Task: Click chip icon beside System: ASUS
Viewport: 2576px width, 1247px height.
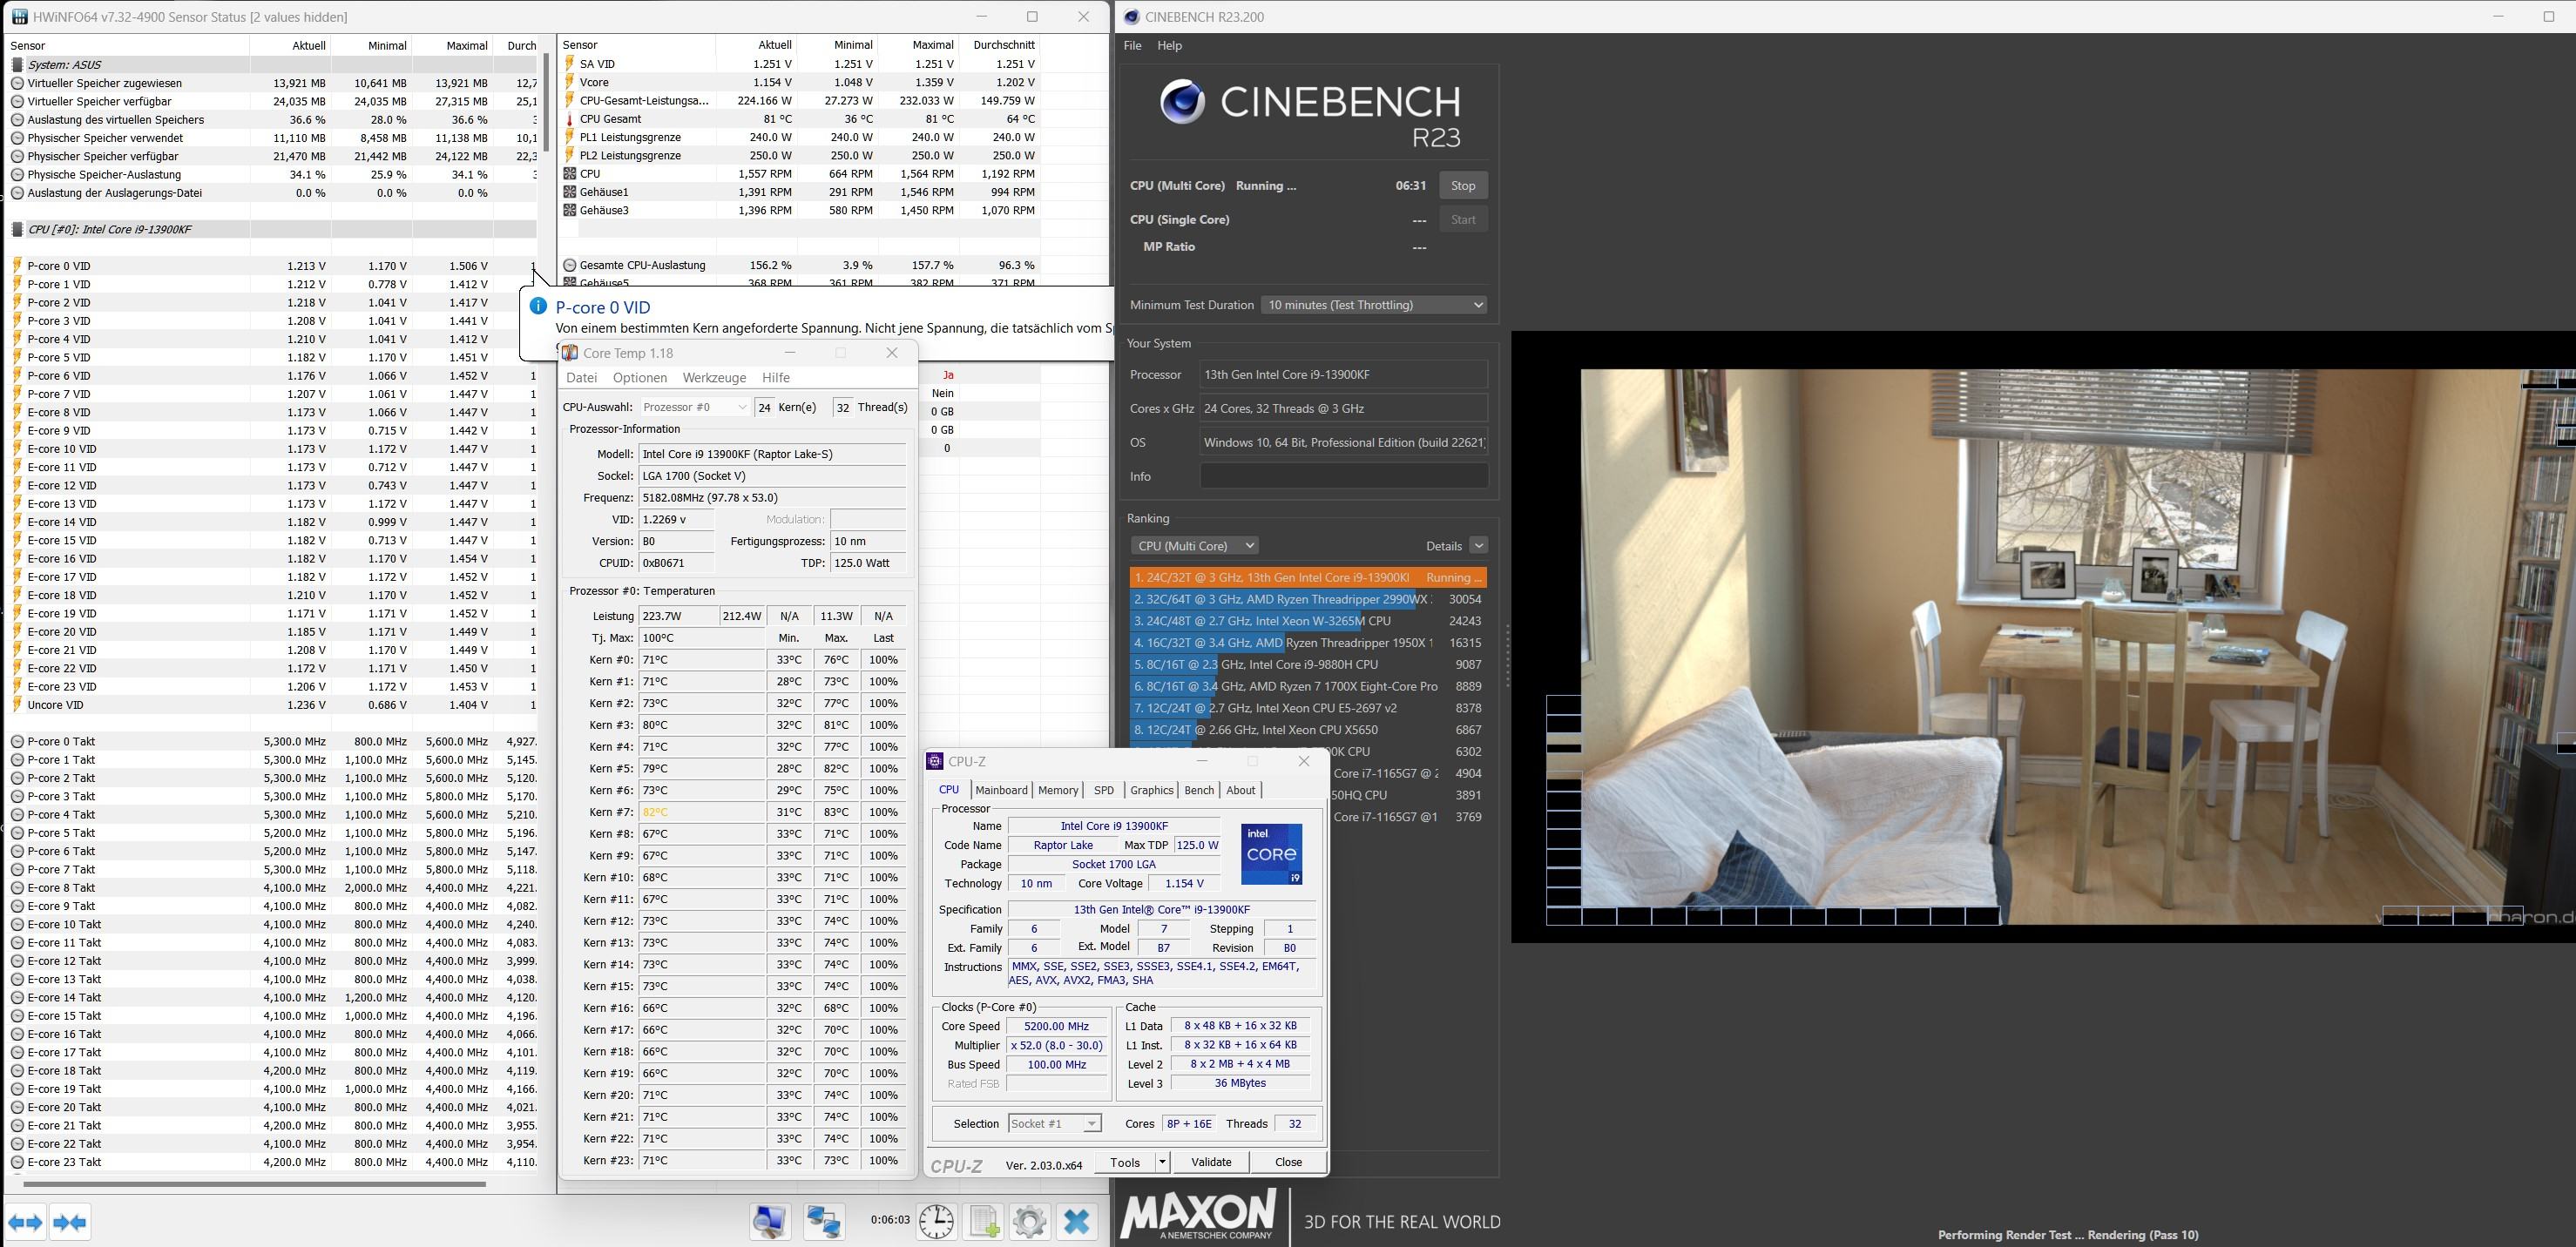Action: pos(17,65)
